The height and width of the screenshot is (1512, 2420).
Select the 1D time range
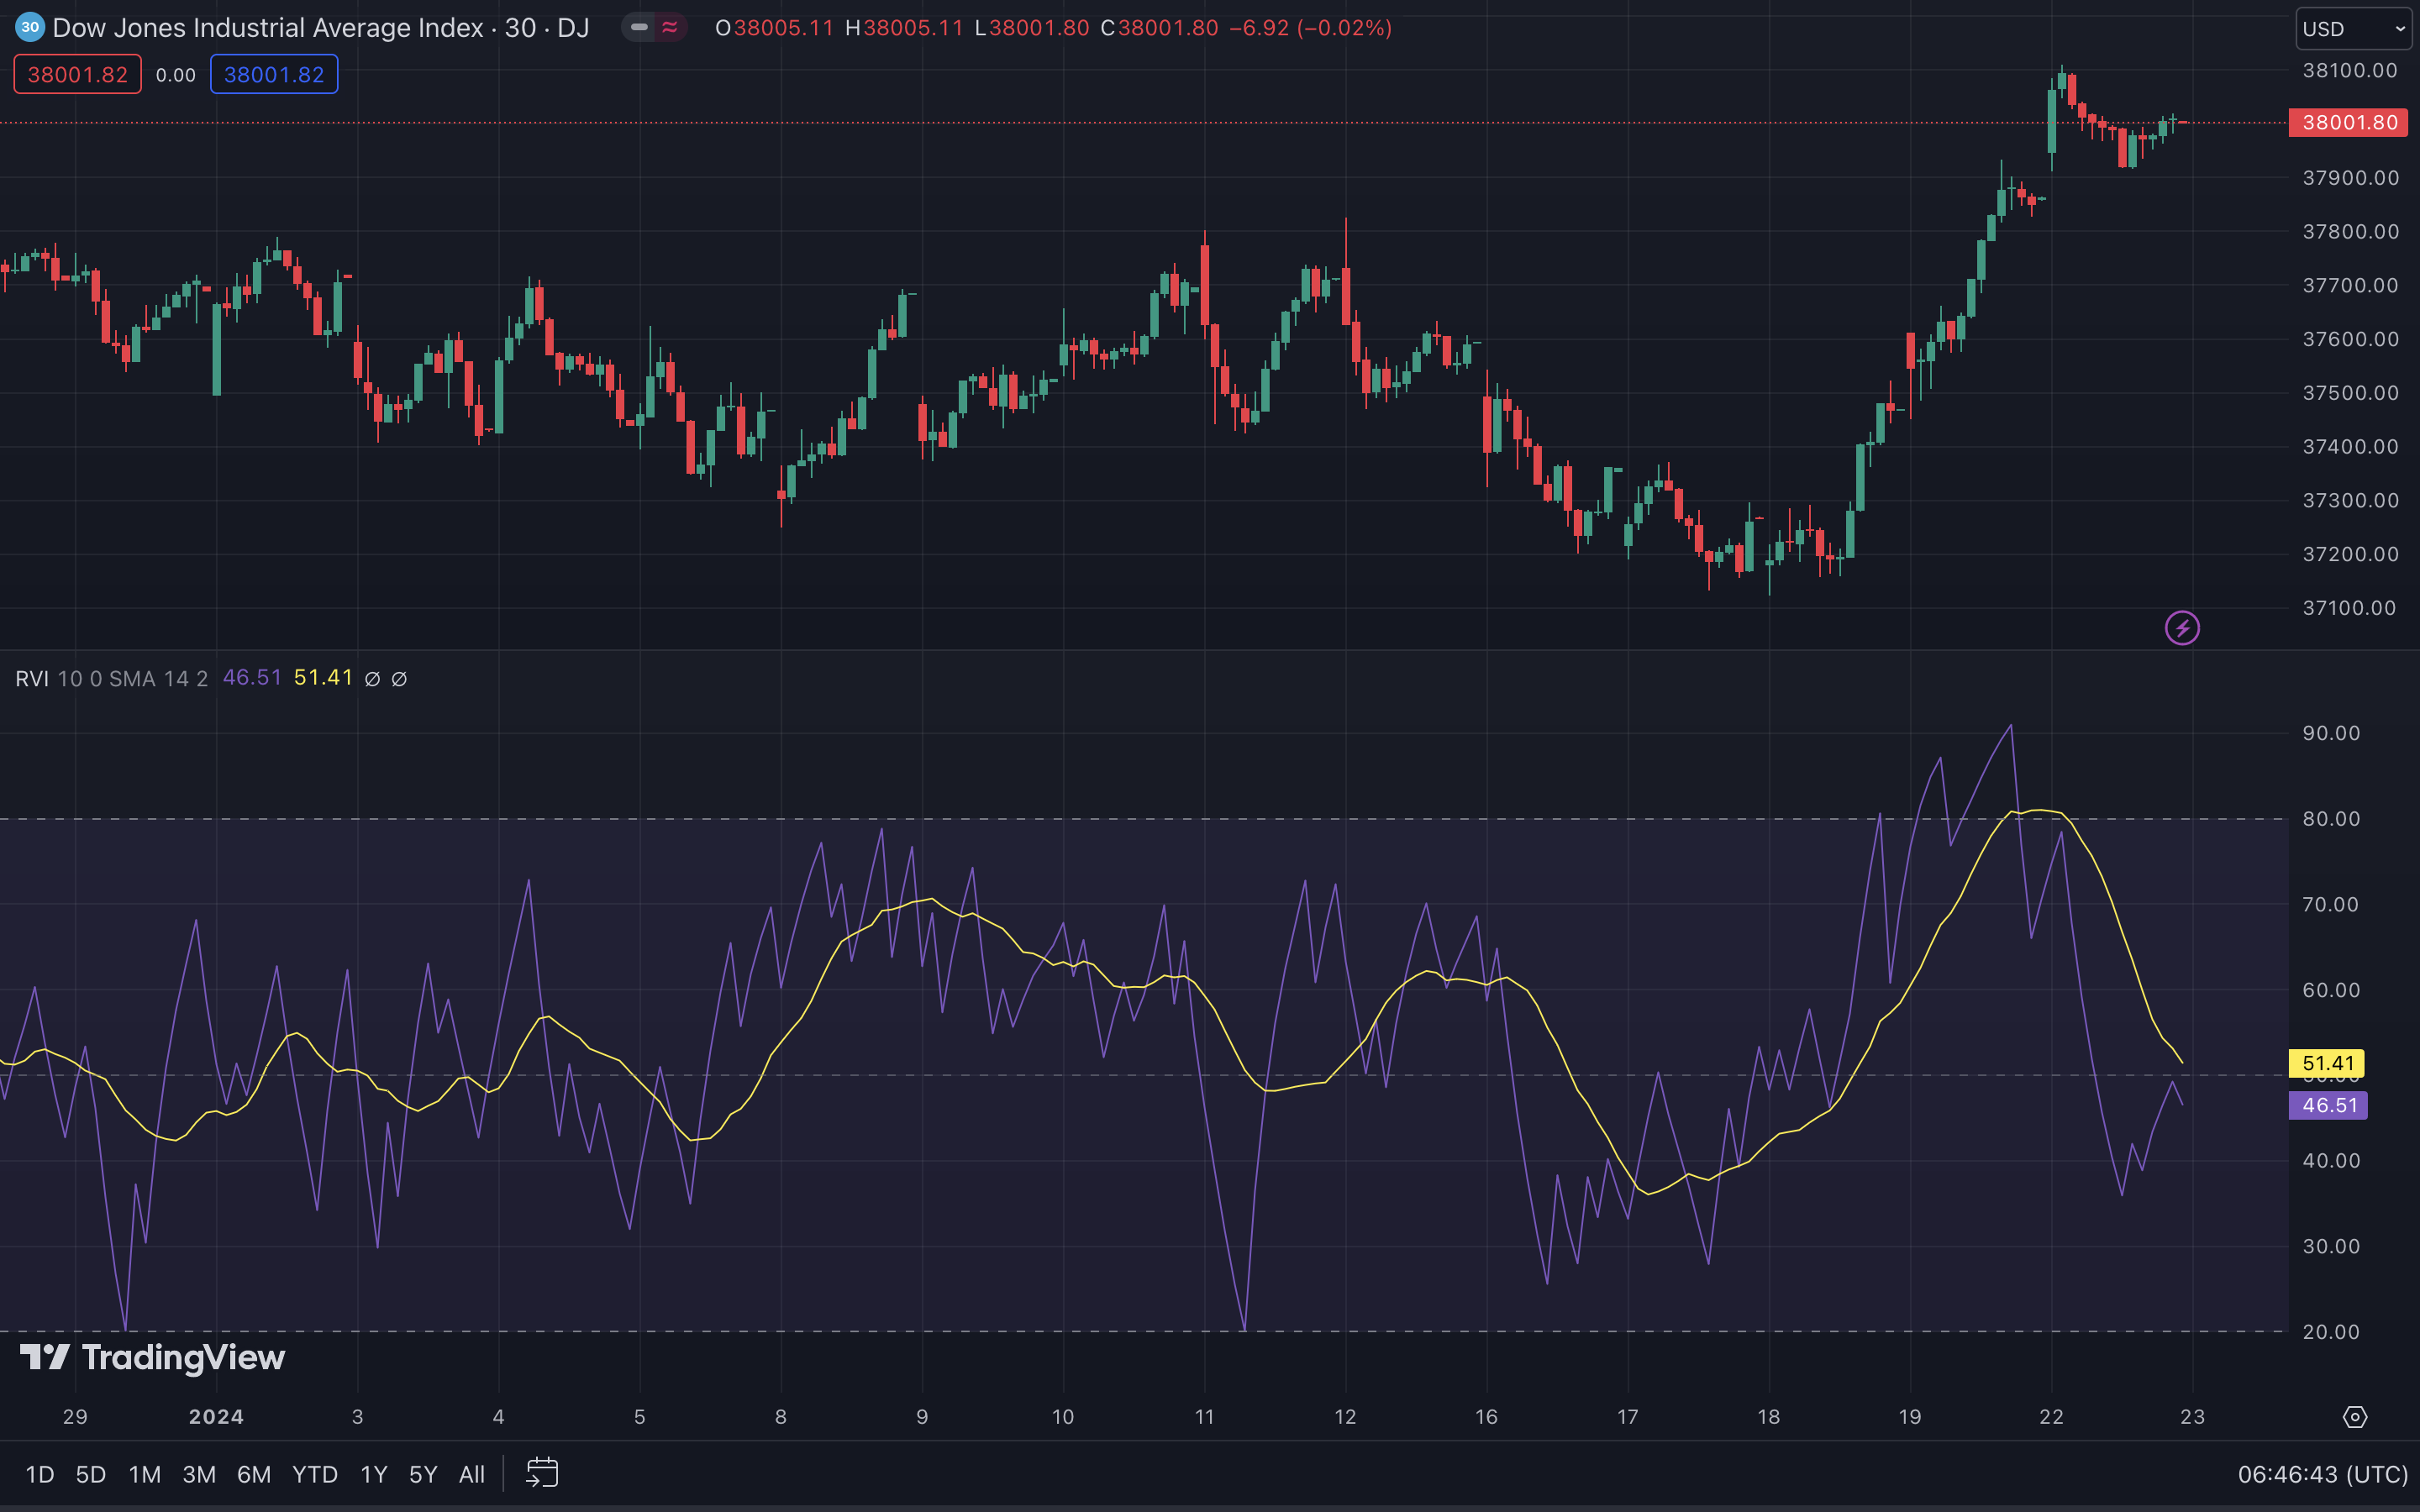click(x=39, y=1474)
